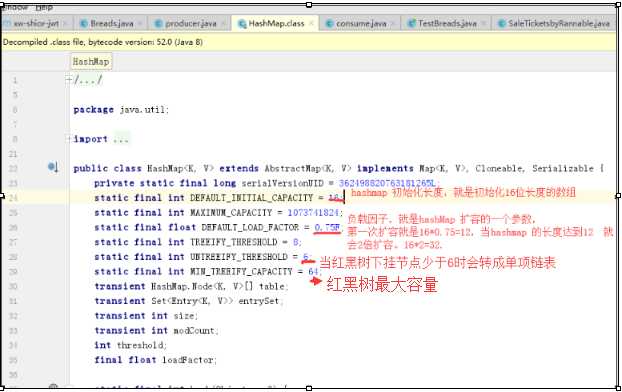This screenshot has height=392, width=622.
Task: Close the Breads.java tab
Action: (140, 23)
